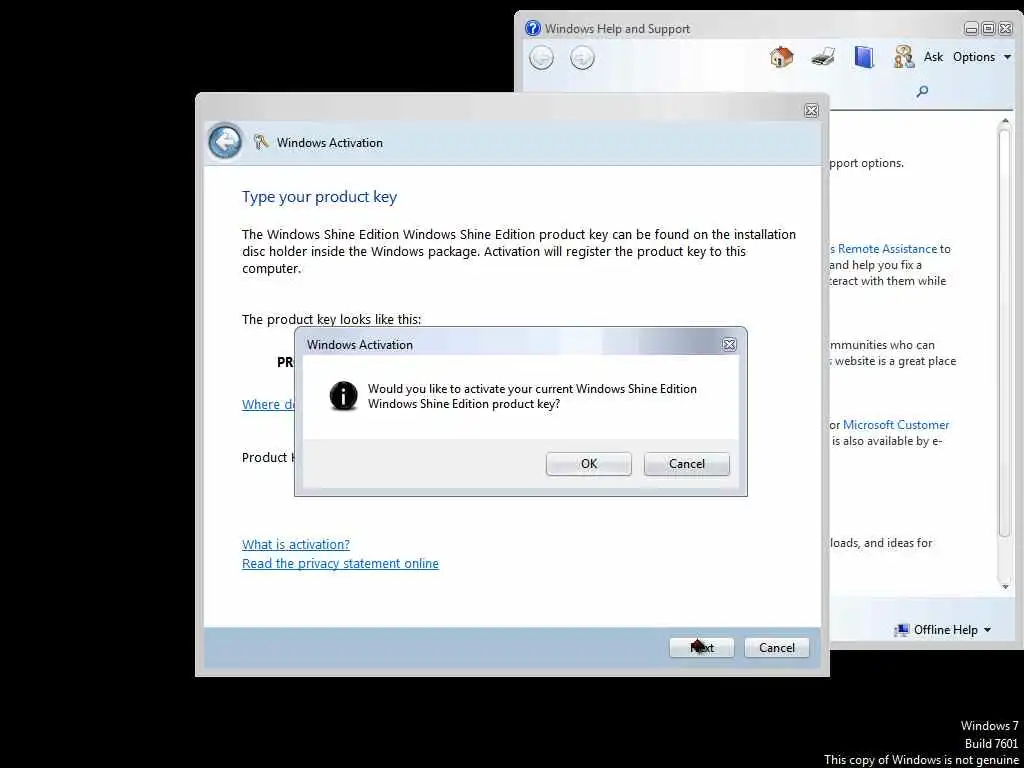
Task: Click the Help window's blue question mark icon
Action: click(533, 28)
